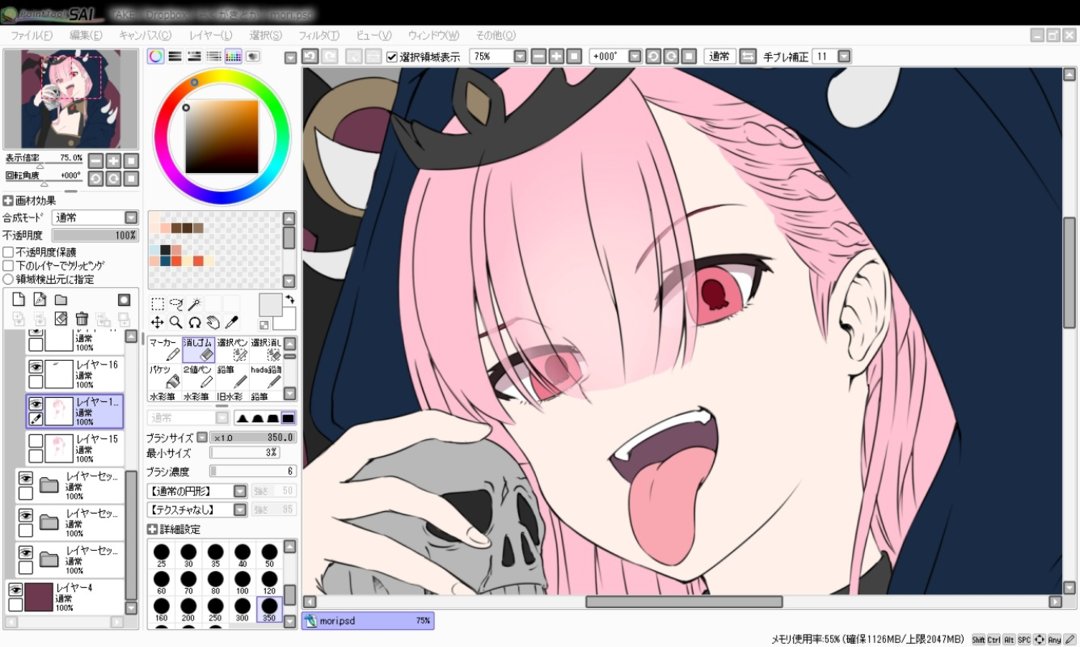The width and height of the screenshot is (1080, 647).
Task: Enable 下のレイヤーでクリッピング checkbox
Action: point(8,265)
